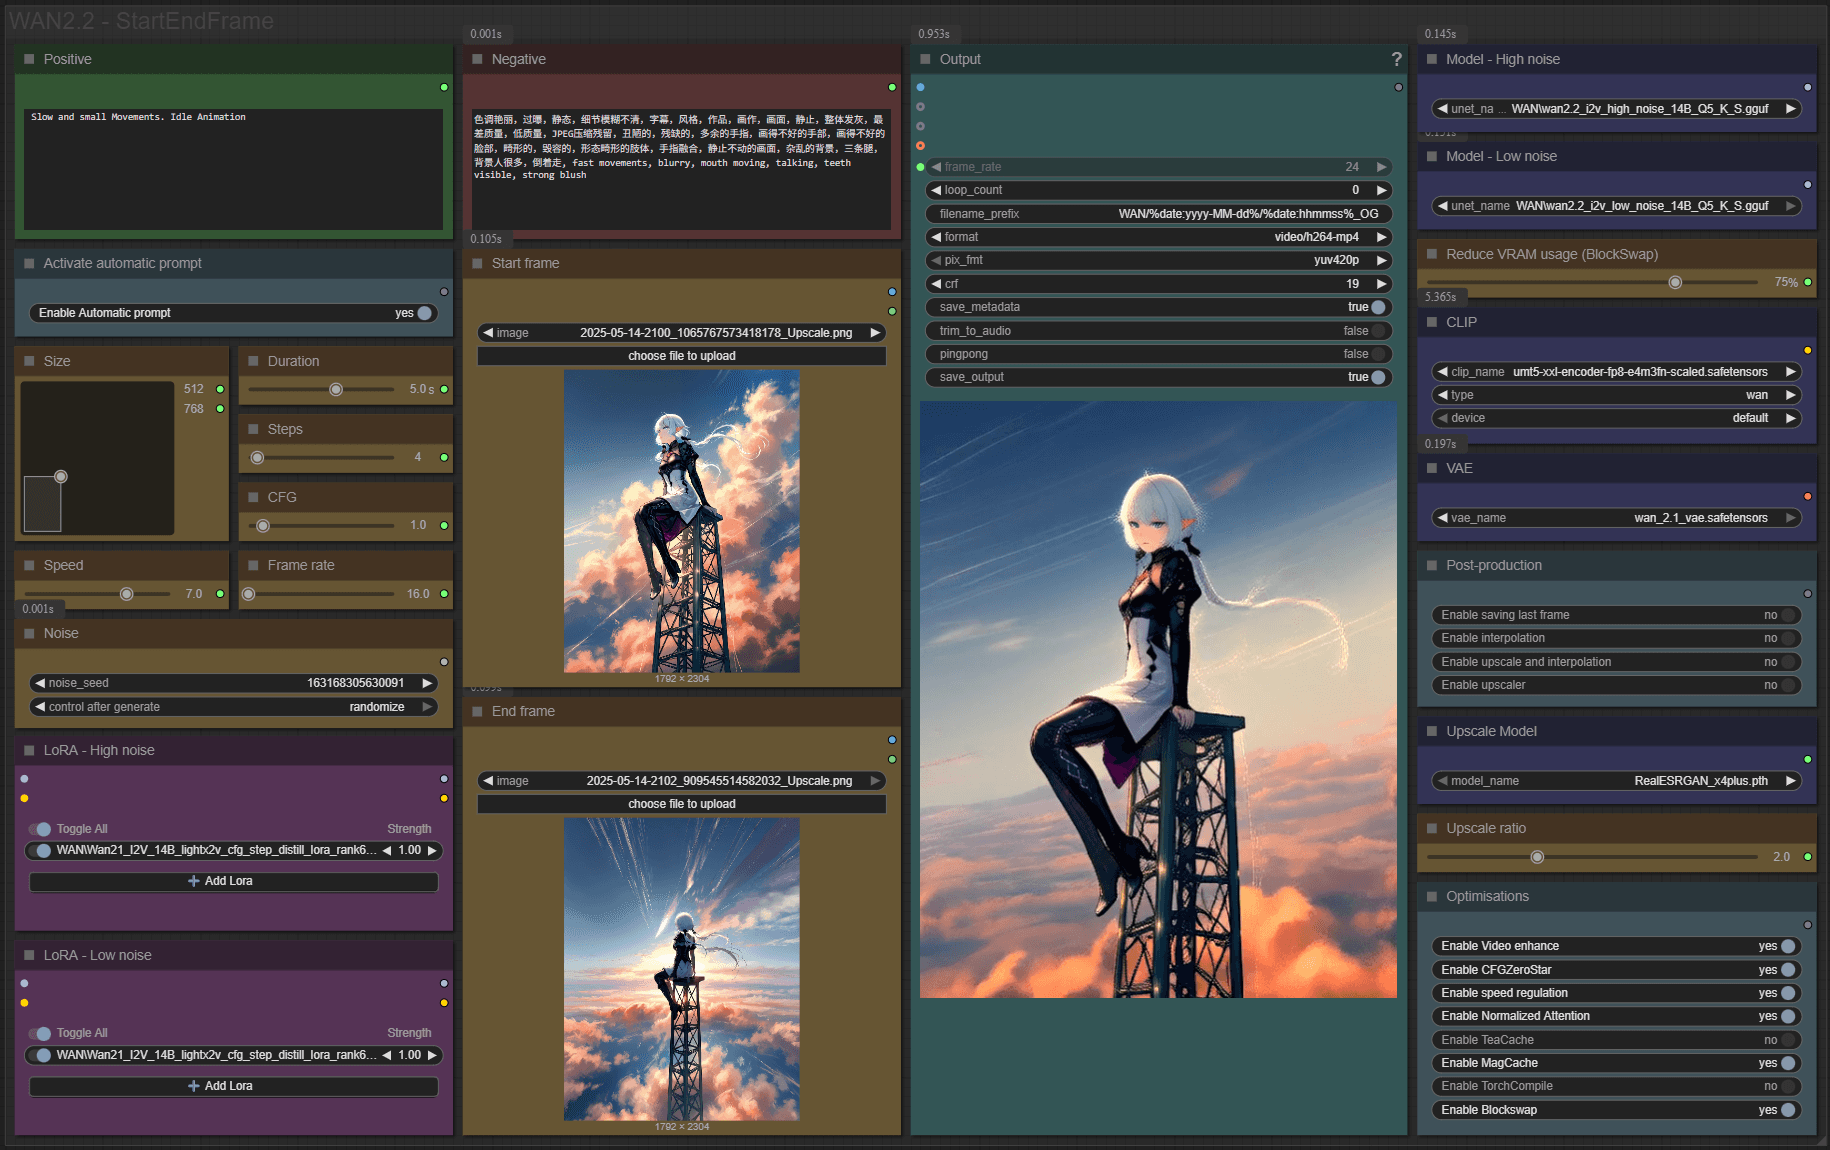Click the noise_seed value field

(x=234, y=683)
